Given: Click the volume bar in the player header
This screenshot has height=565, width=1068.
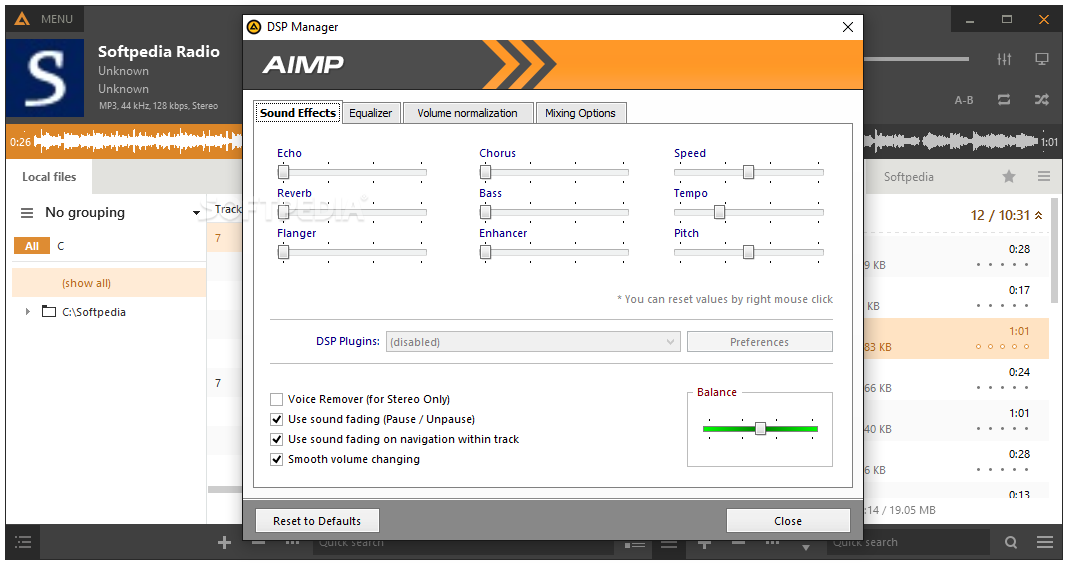Looking at the screenshot, I should click(916, 59).
